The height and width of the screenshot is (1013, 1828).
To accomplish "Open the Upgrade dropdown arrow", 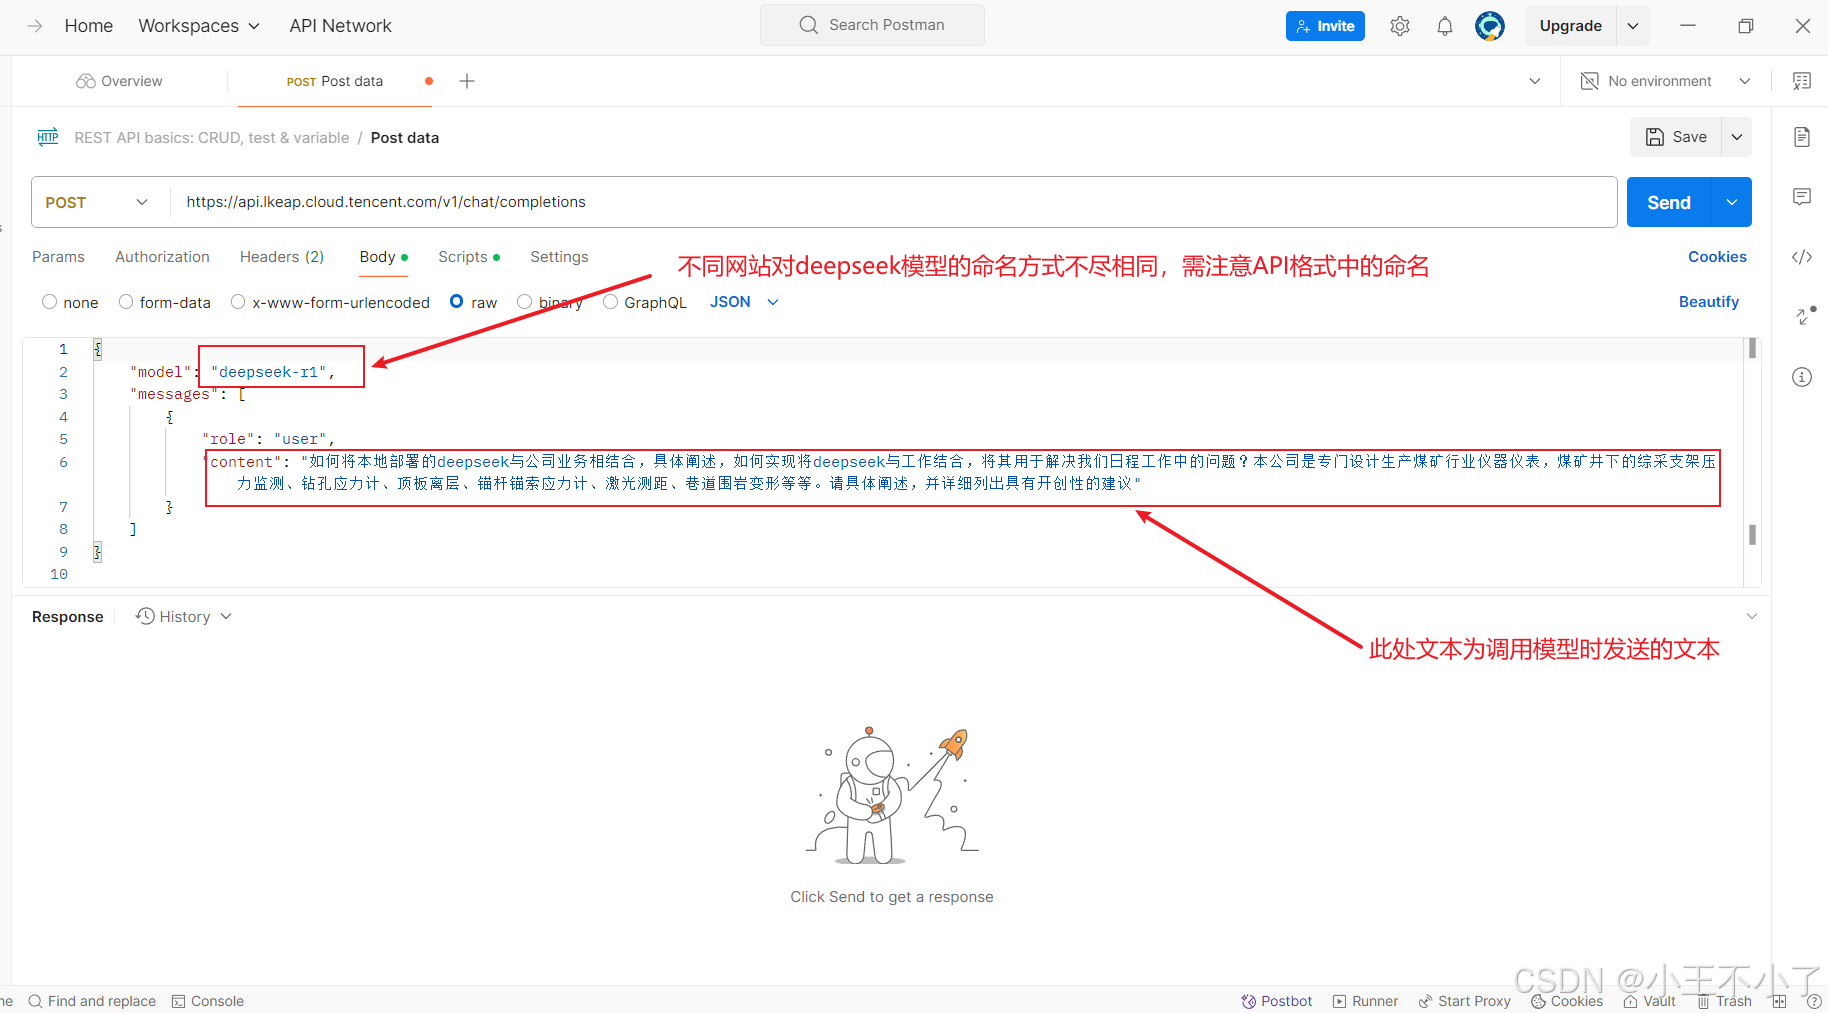I will point(1633,26).
